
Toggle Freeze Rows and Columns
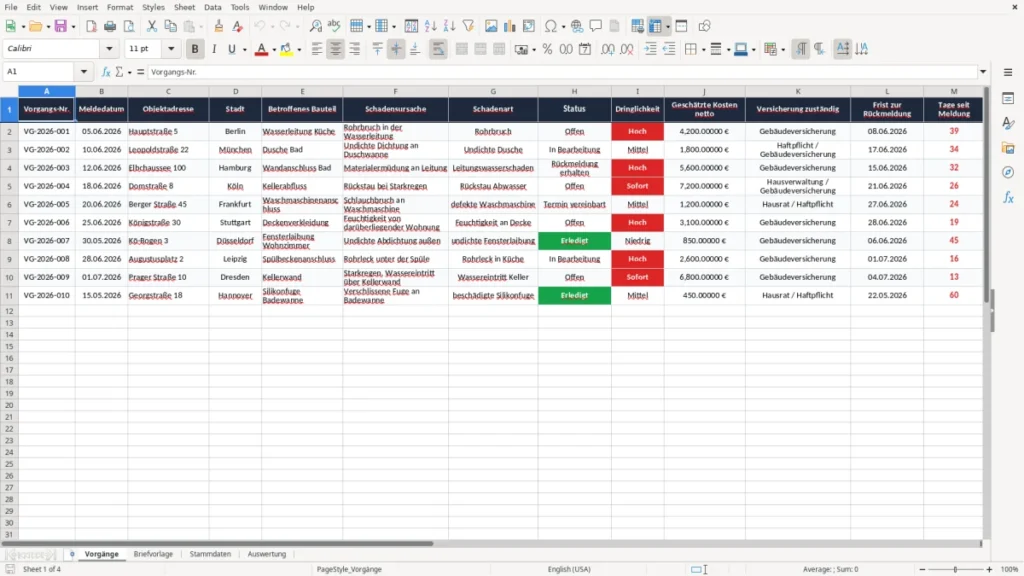pos(655,26)
